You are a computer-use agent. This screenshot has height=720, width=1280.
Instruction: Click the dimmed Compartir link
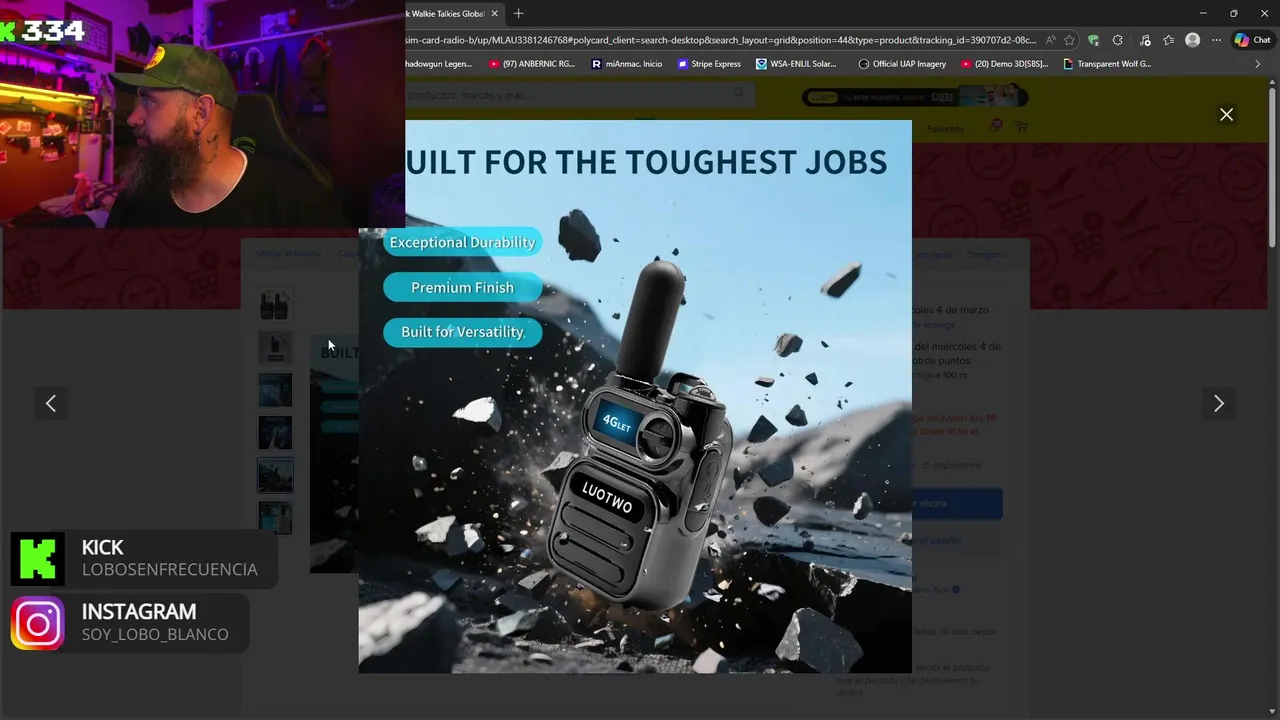[986, 255]
